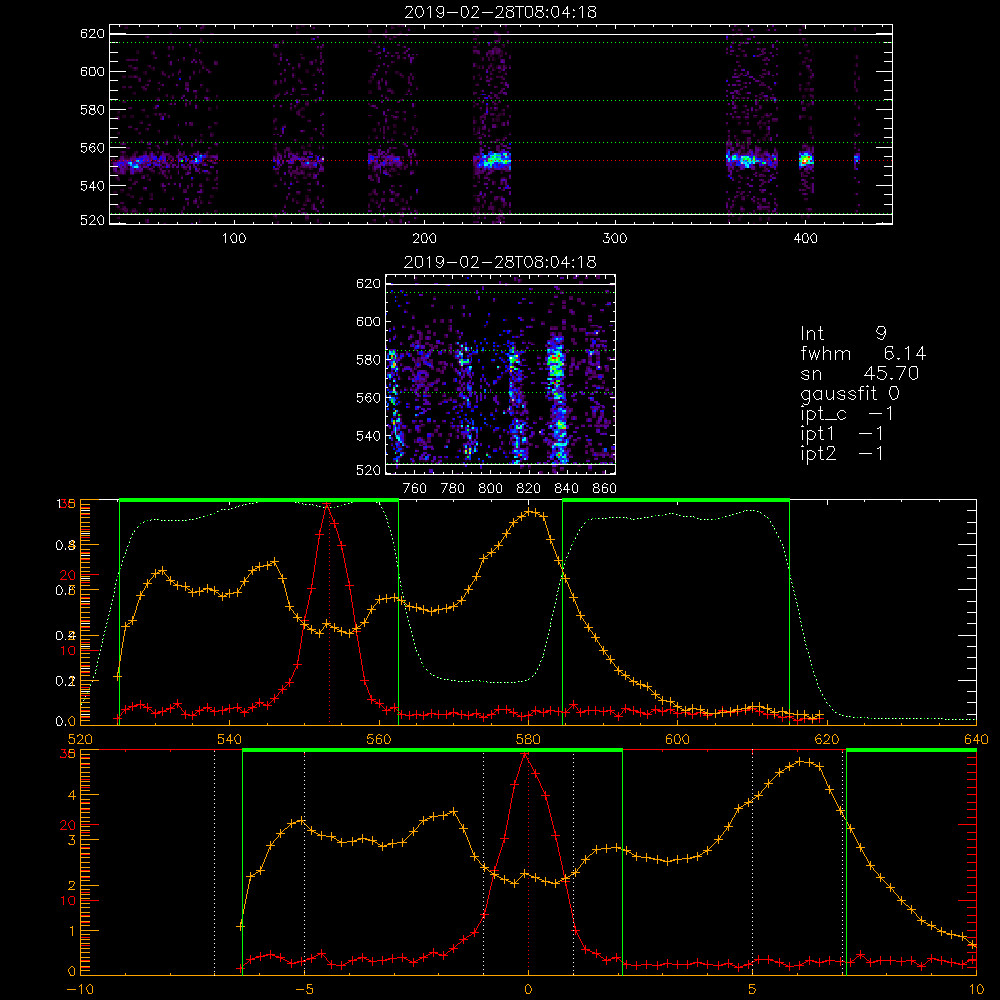Click the timestamp title above the small middle image
The height and width of the screenshot is (1000, 1000).
pos(500,261)
